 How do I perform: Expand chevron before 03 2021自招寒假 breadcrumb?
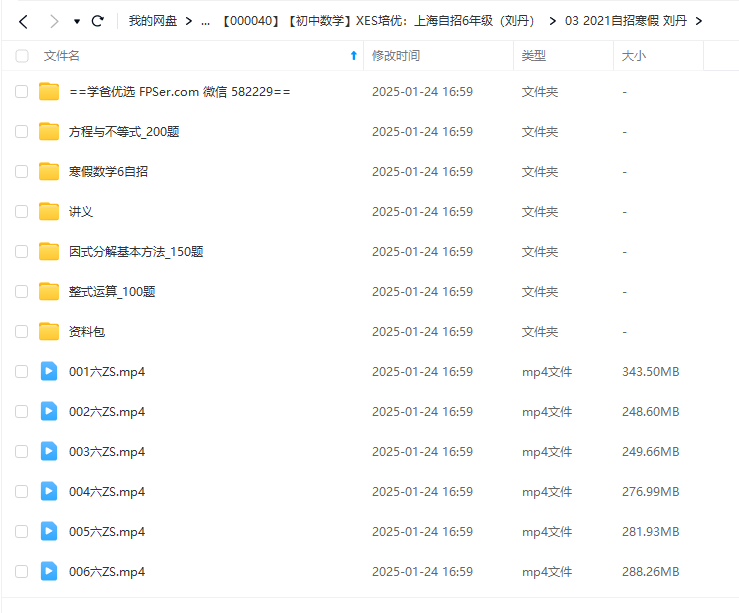click(x=552, y=21)
